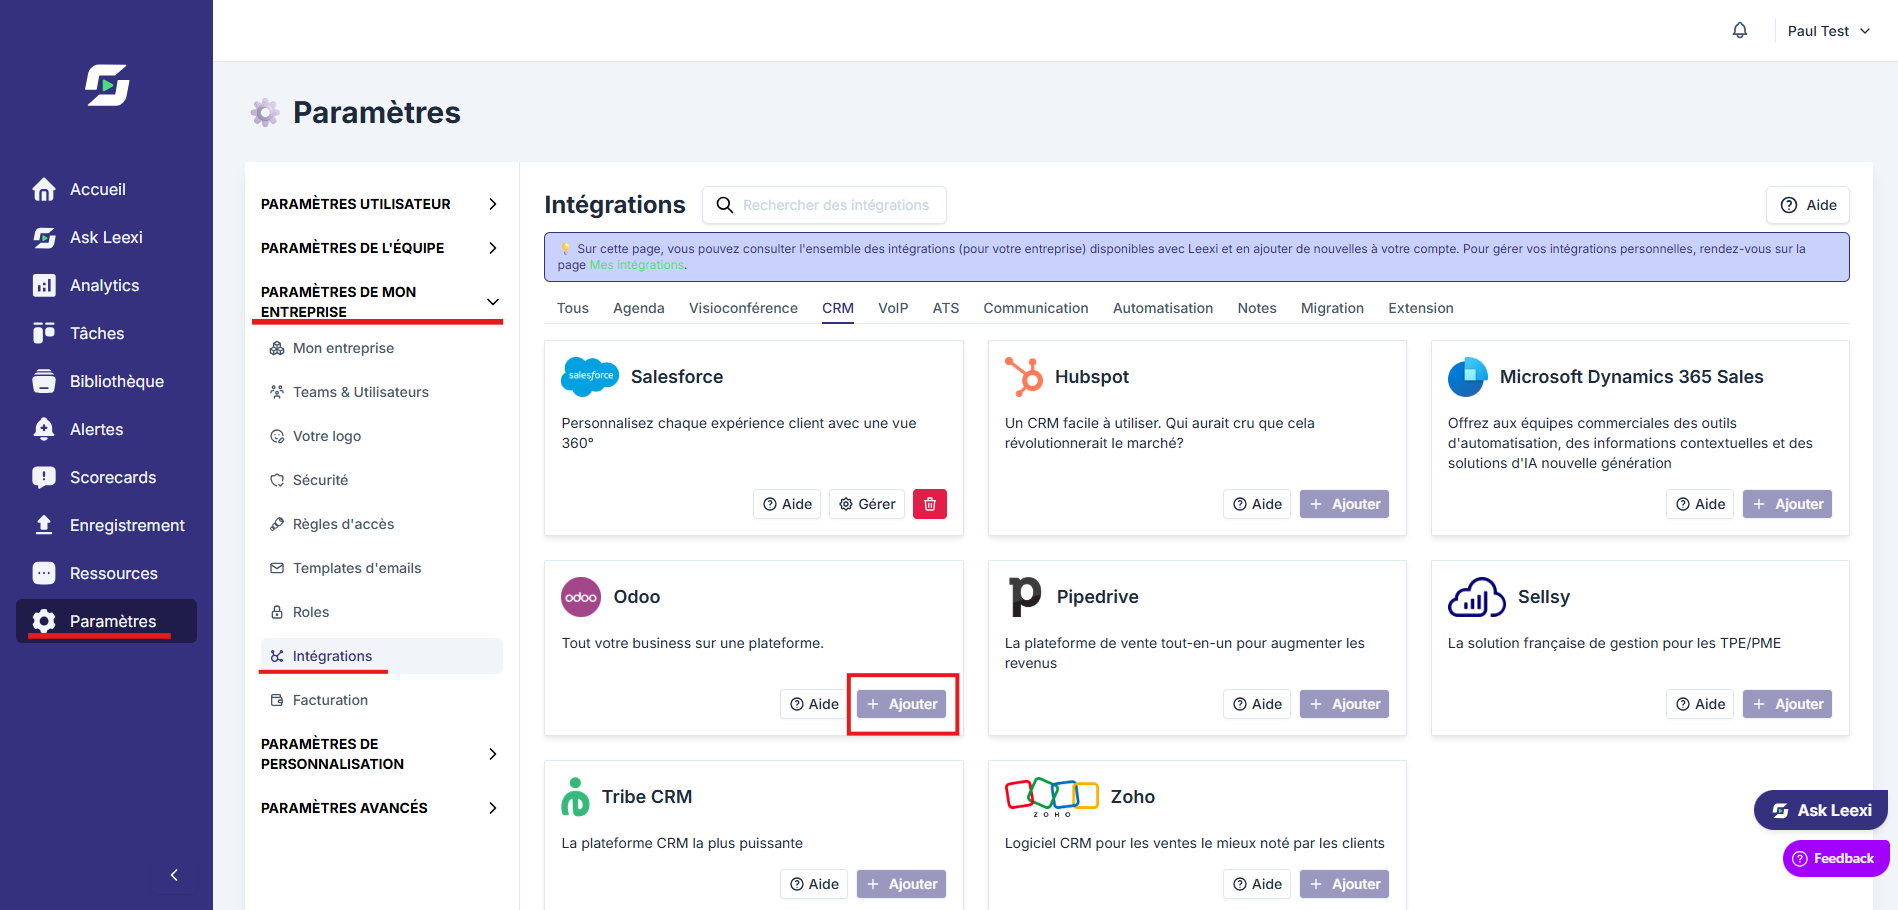
Task: Open Paramètres in the sidebar
Action: (x=106, y=621)
